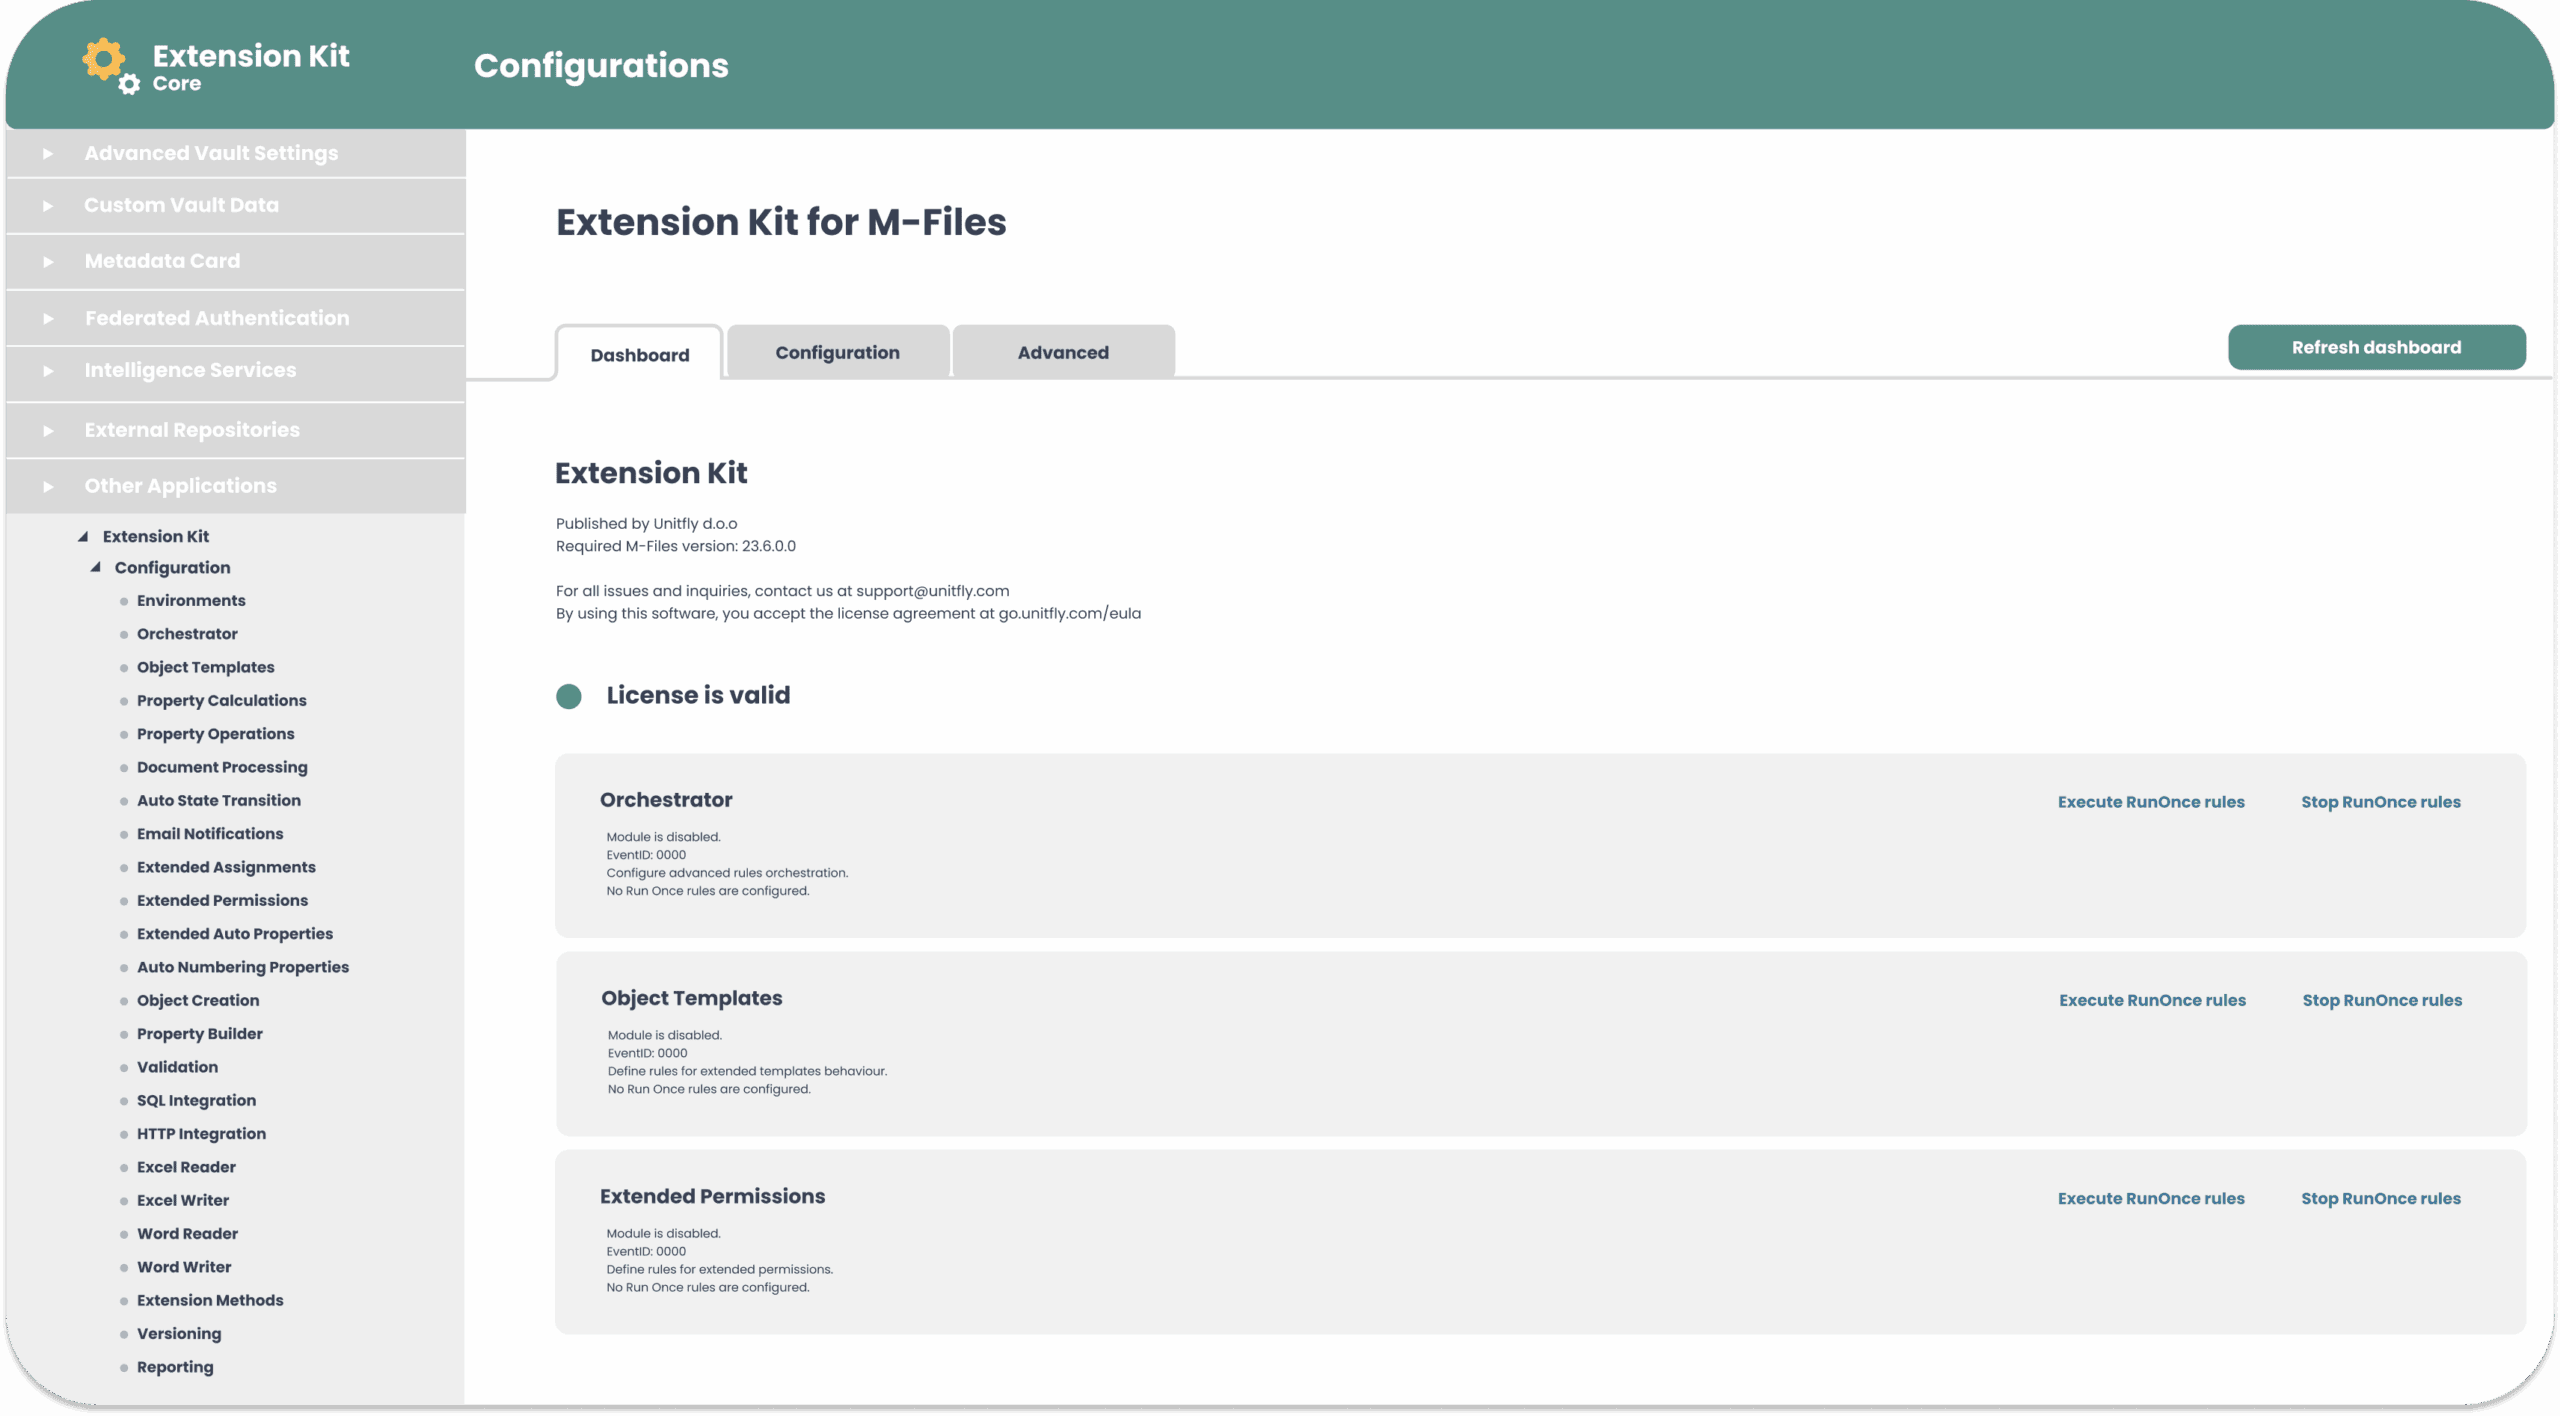Select the Dashboard tab
The image size is (2560, 1416).
pos(639,355)
